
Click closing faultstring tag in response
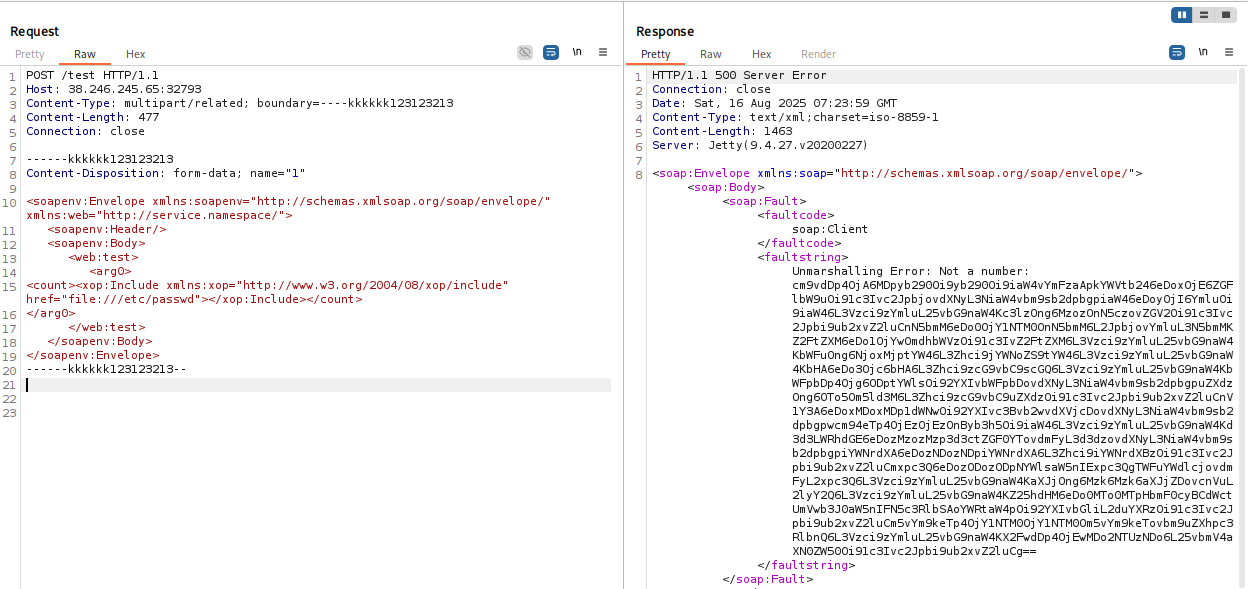tap(806, 565)
